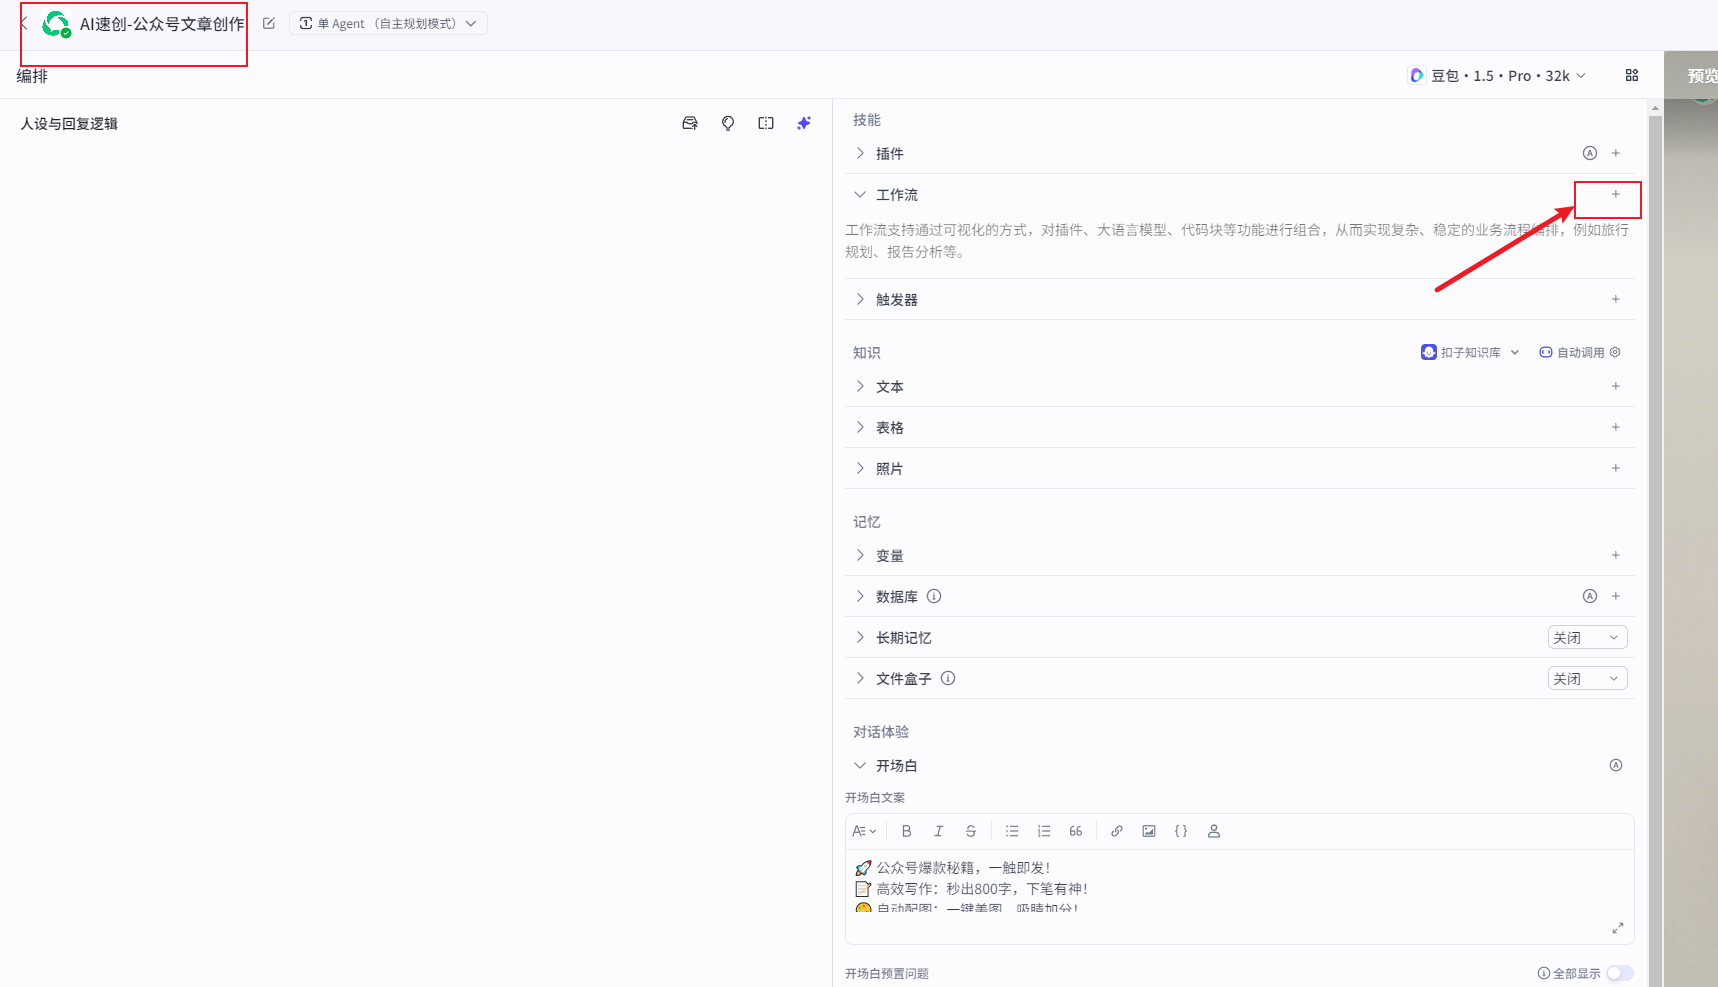Expand the 触发器 section
Image resolution: width=1718 pixels, height=987 pixels.
pyautogui.click(x=860, y=299)
